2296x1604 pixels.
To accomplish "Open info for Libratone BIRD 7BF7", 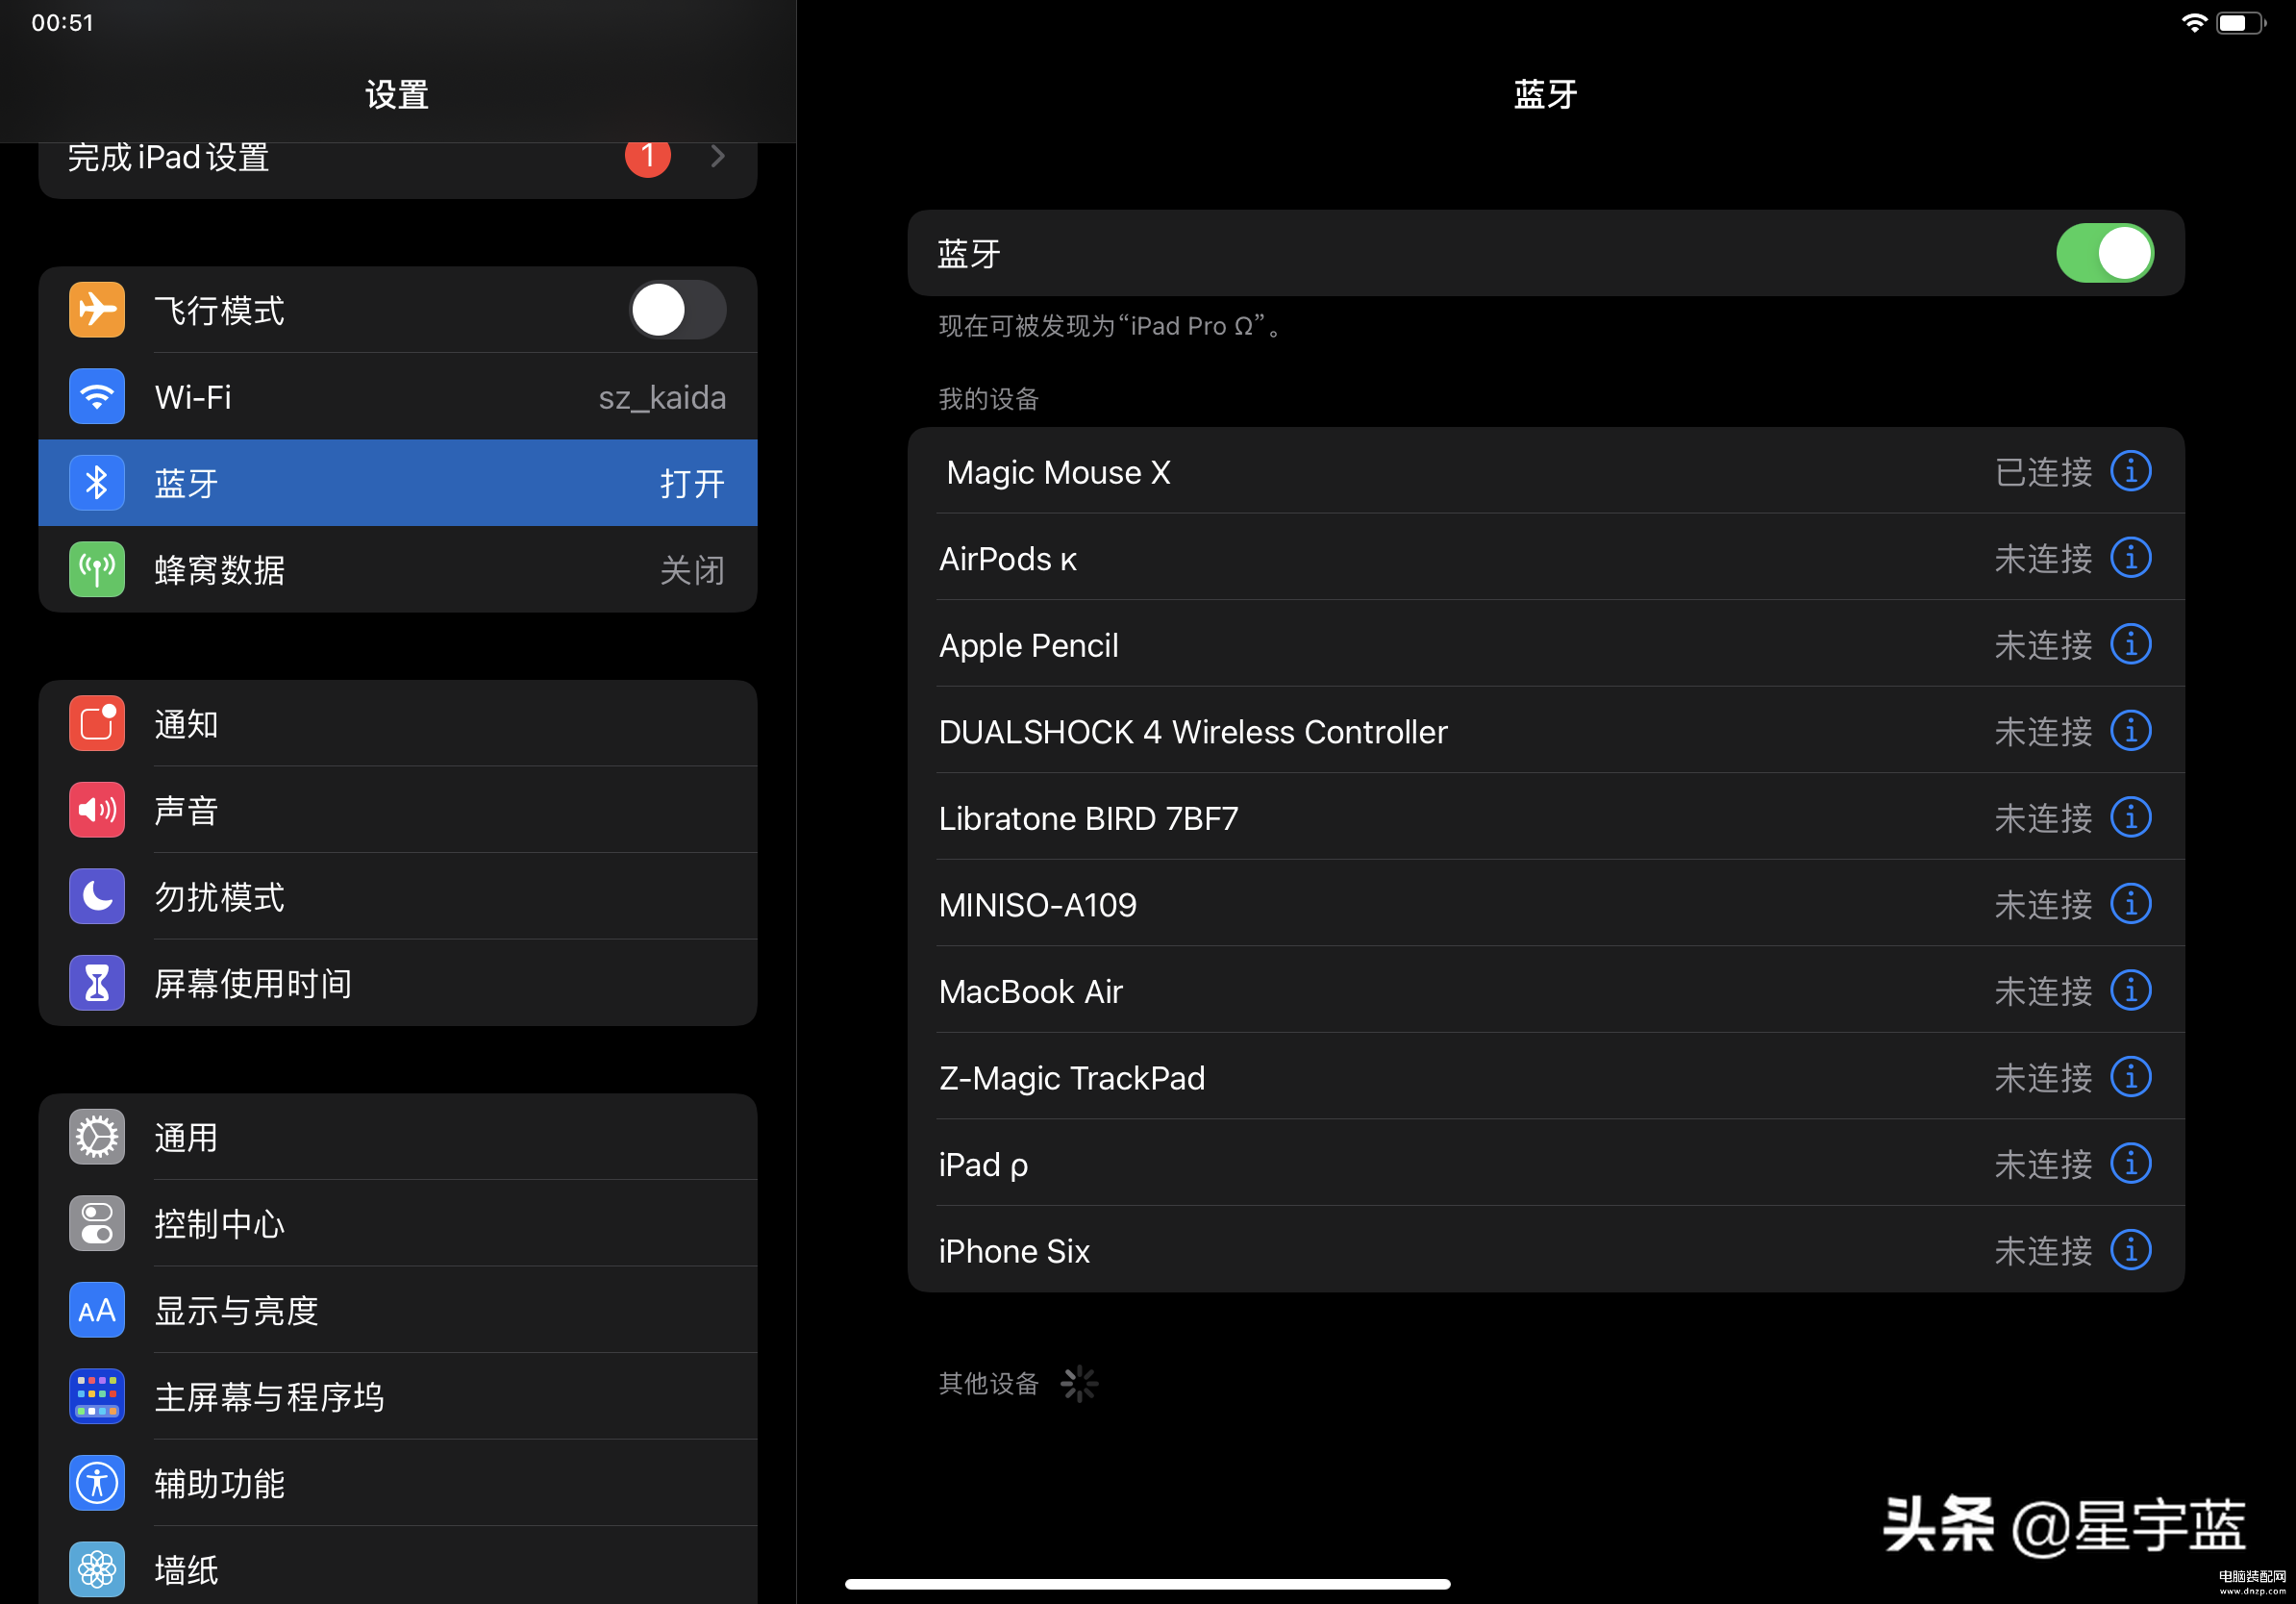I will coord(2131,817).
